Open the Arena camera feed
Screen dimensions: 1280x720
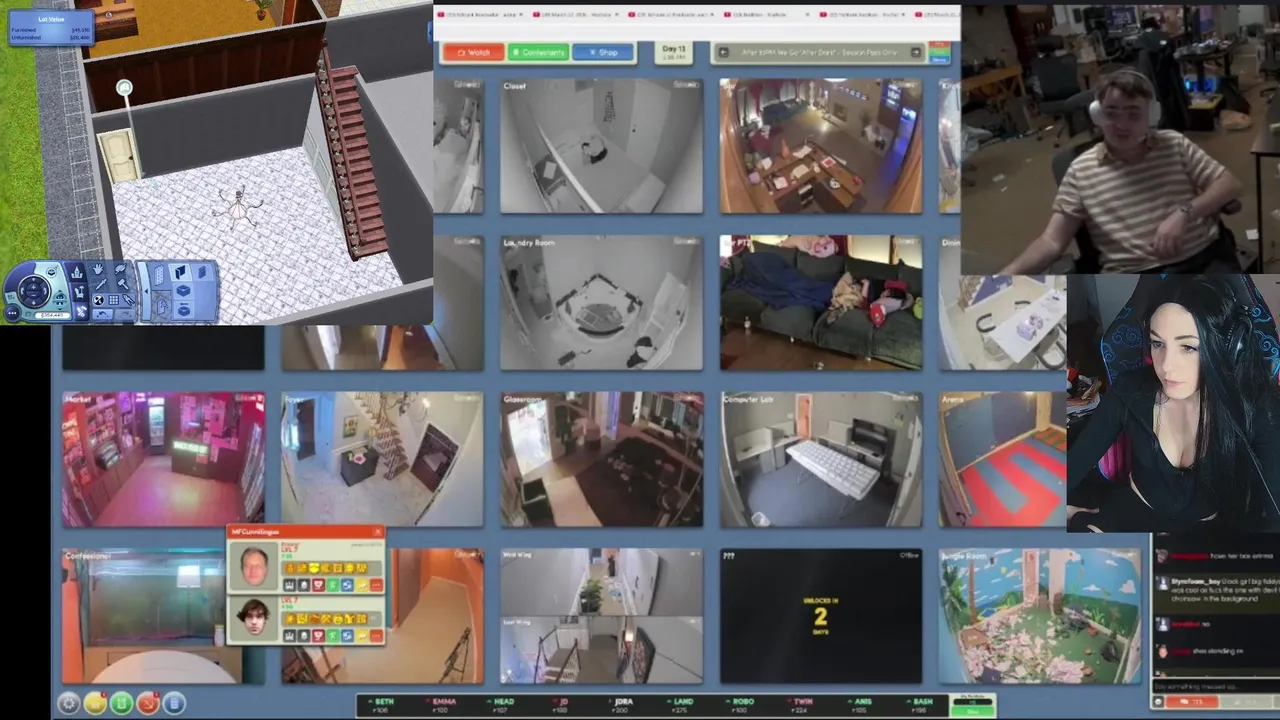click(1003, 459)
